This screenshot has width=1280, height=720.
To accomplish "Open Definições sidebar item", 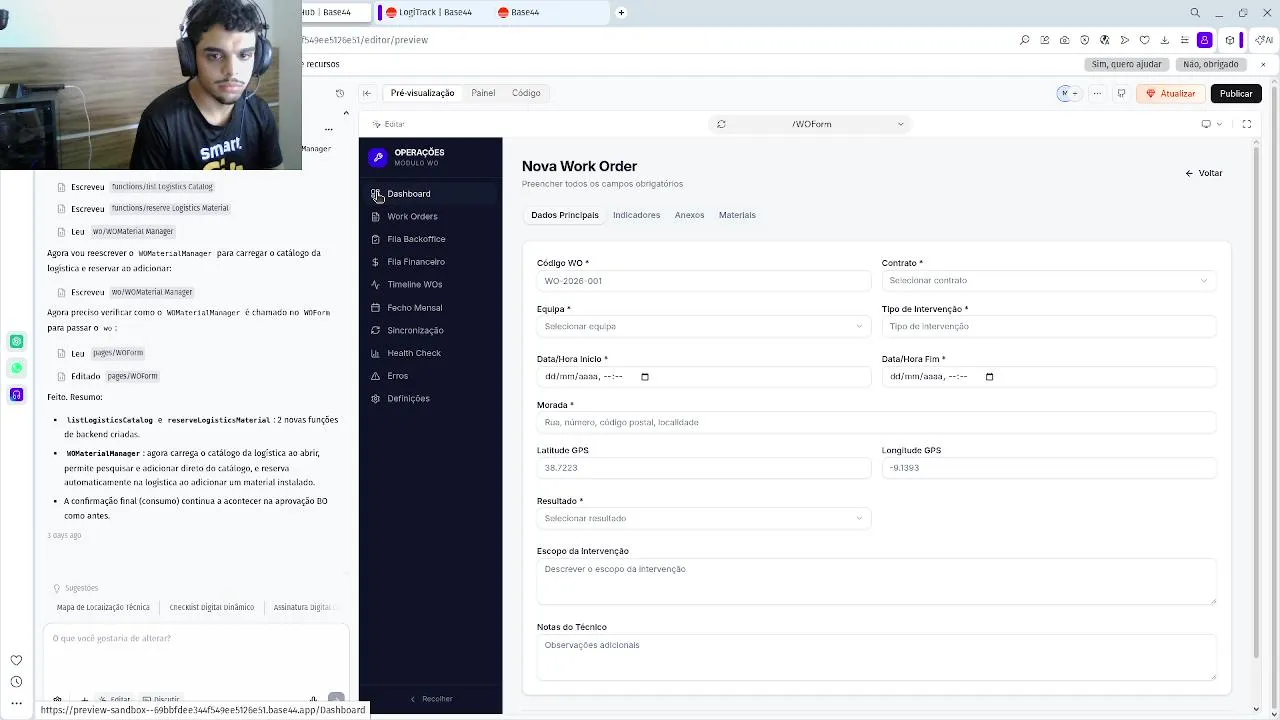I will click(x=431, y=398).
